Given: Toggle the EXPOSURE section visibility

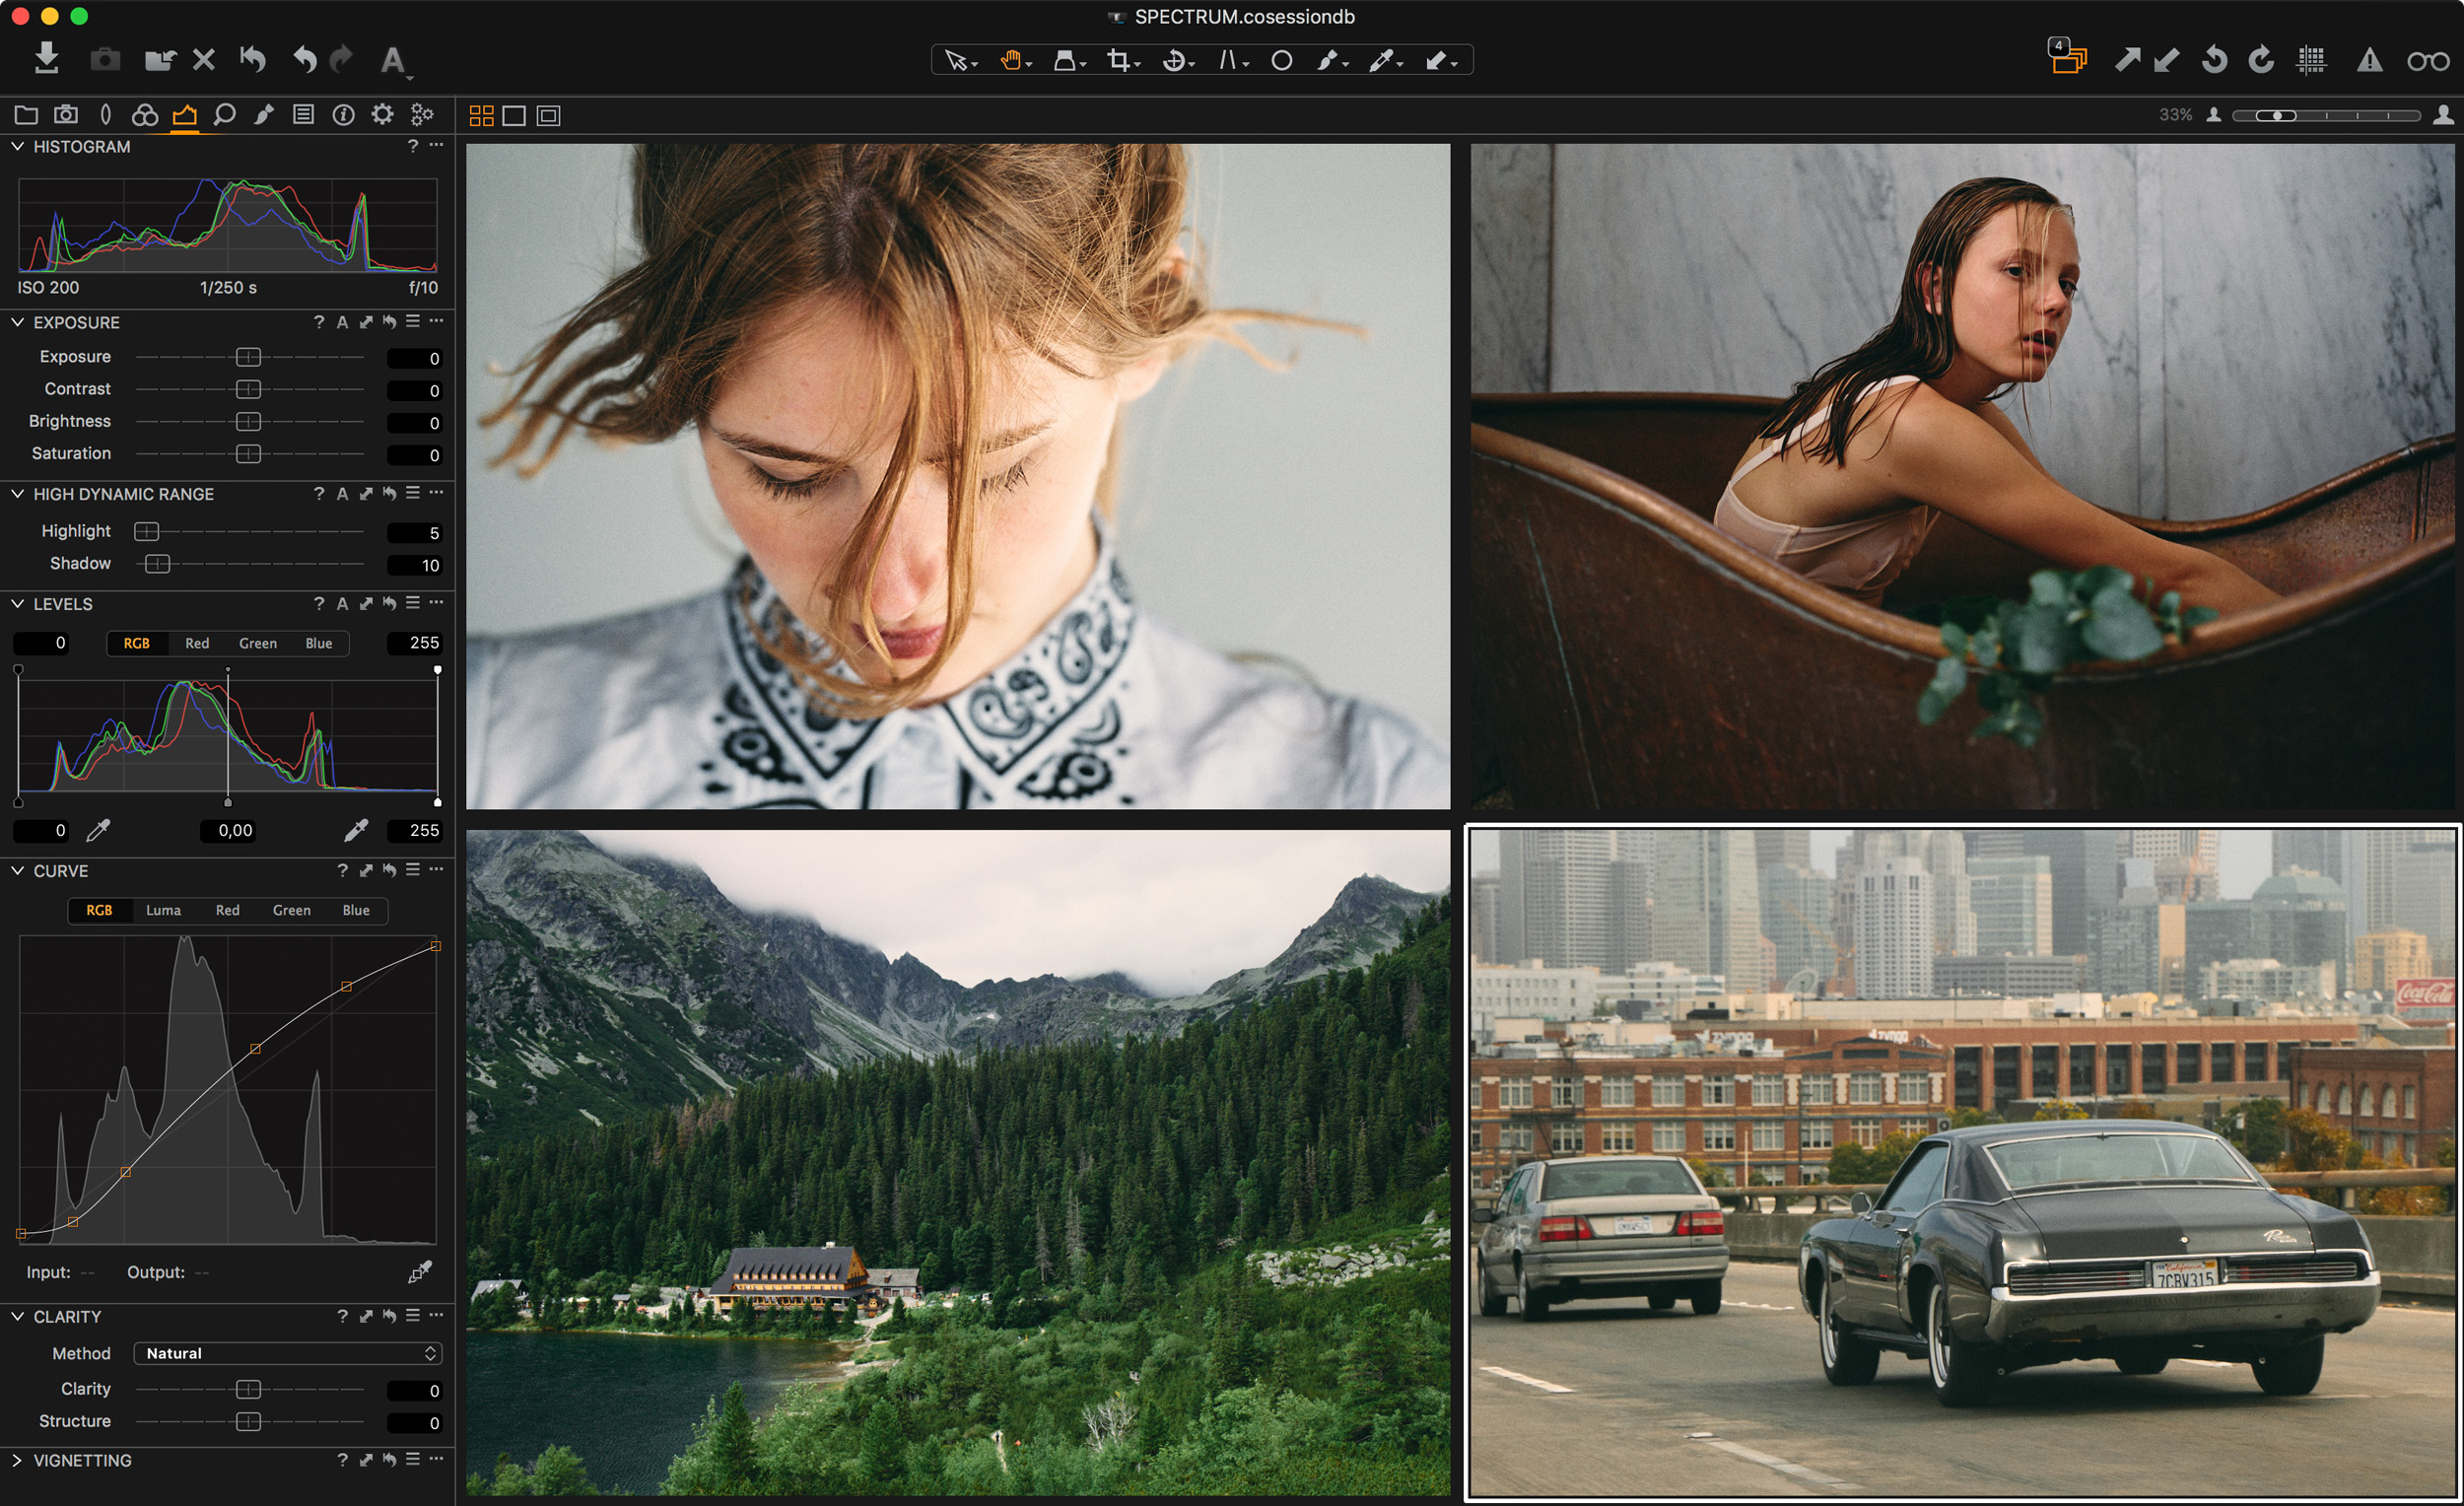Looking at the screenshot, I should coord(16,322).
